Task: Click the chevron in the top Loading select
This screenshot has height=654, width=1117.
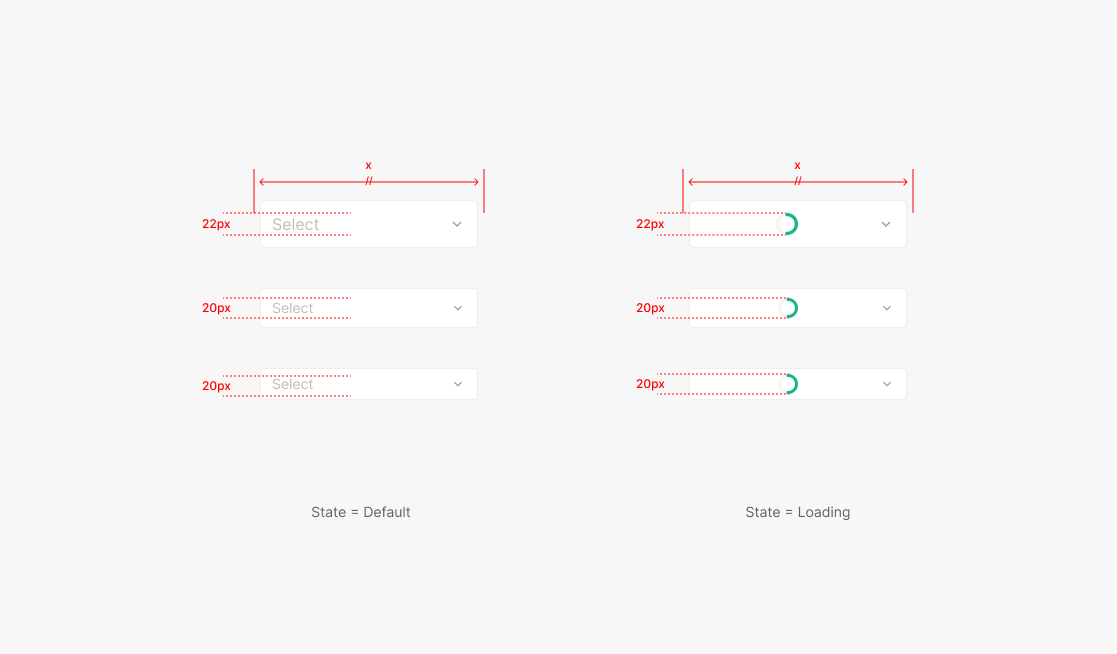Action: [886, 224]
